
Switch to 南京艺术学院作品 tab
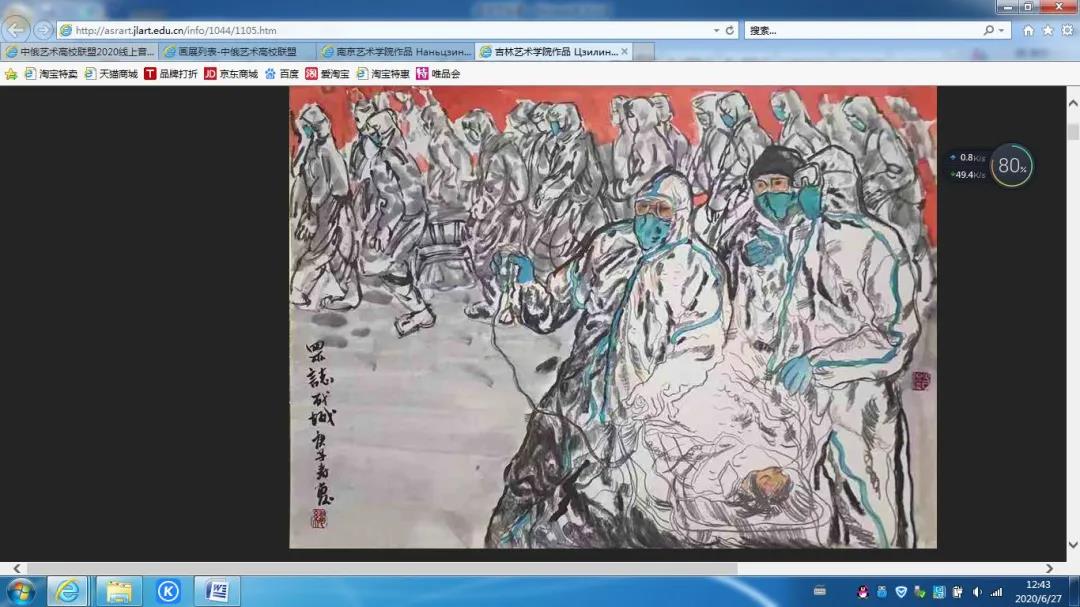tap(395, 51)
